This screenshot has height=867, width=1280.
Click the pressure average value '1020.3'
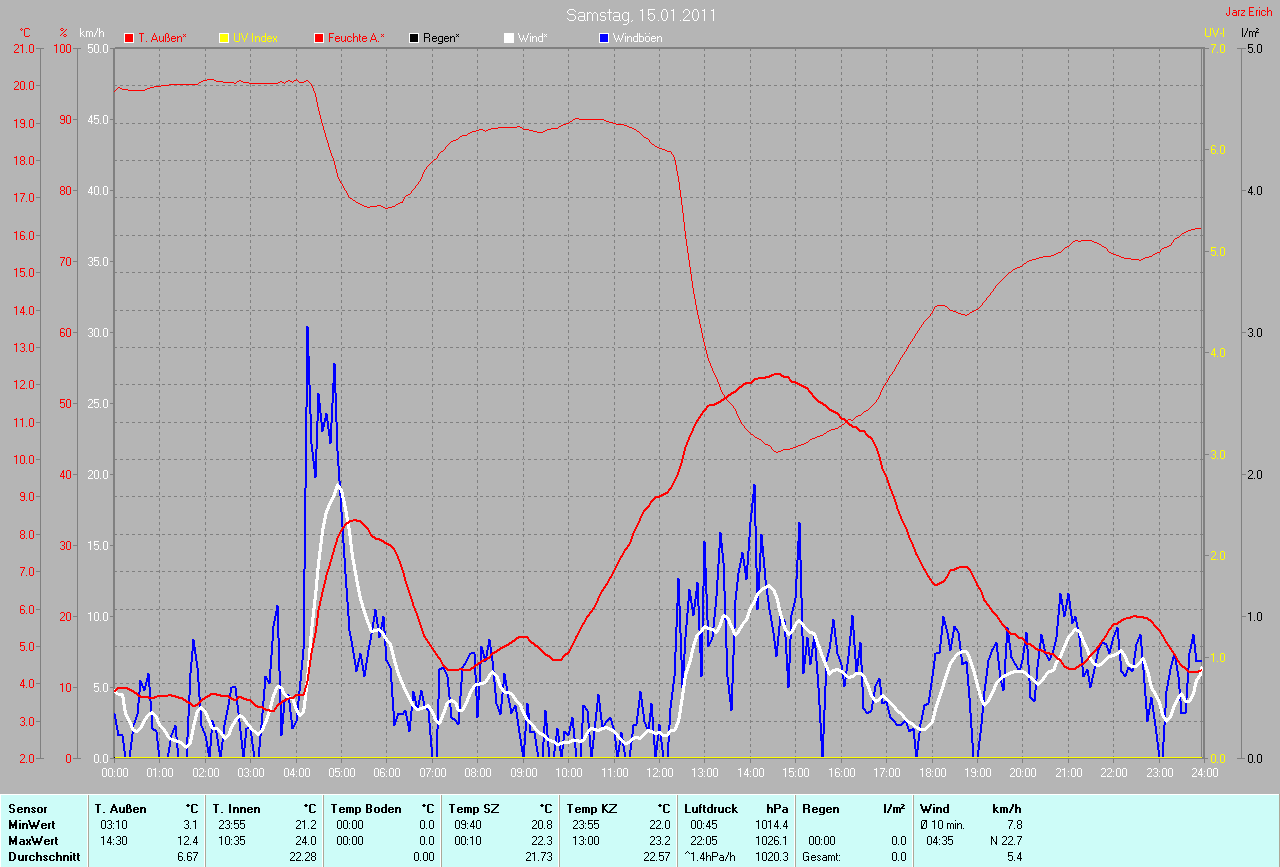(771, 856)
